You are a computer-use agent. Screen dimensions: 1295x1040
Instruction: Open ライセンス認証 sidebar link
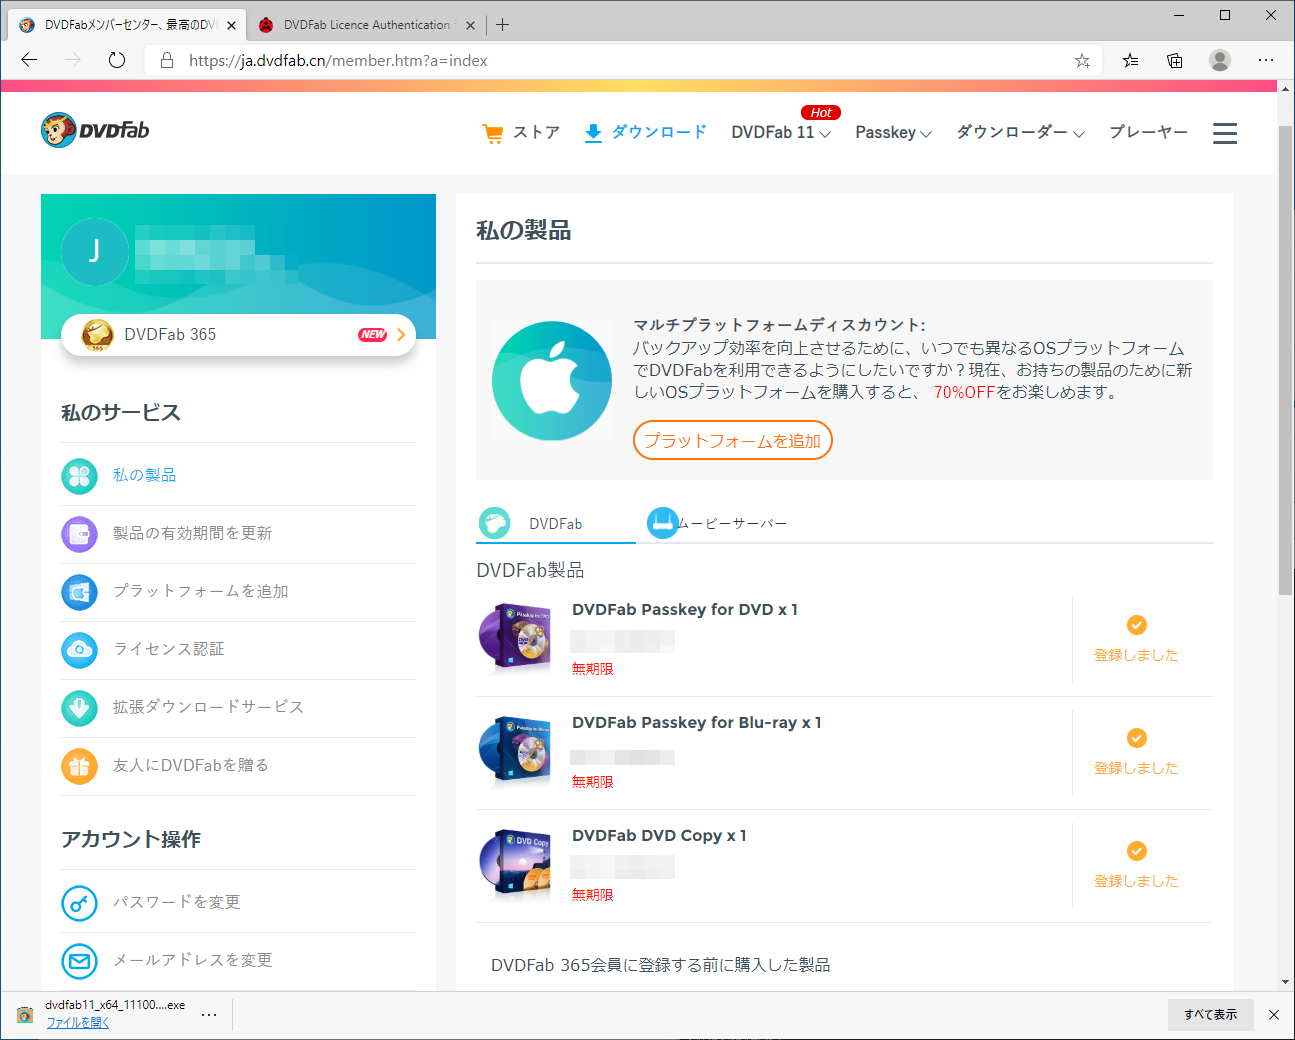(169, 650)
